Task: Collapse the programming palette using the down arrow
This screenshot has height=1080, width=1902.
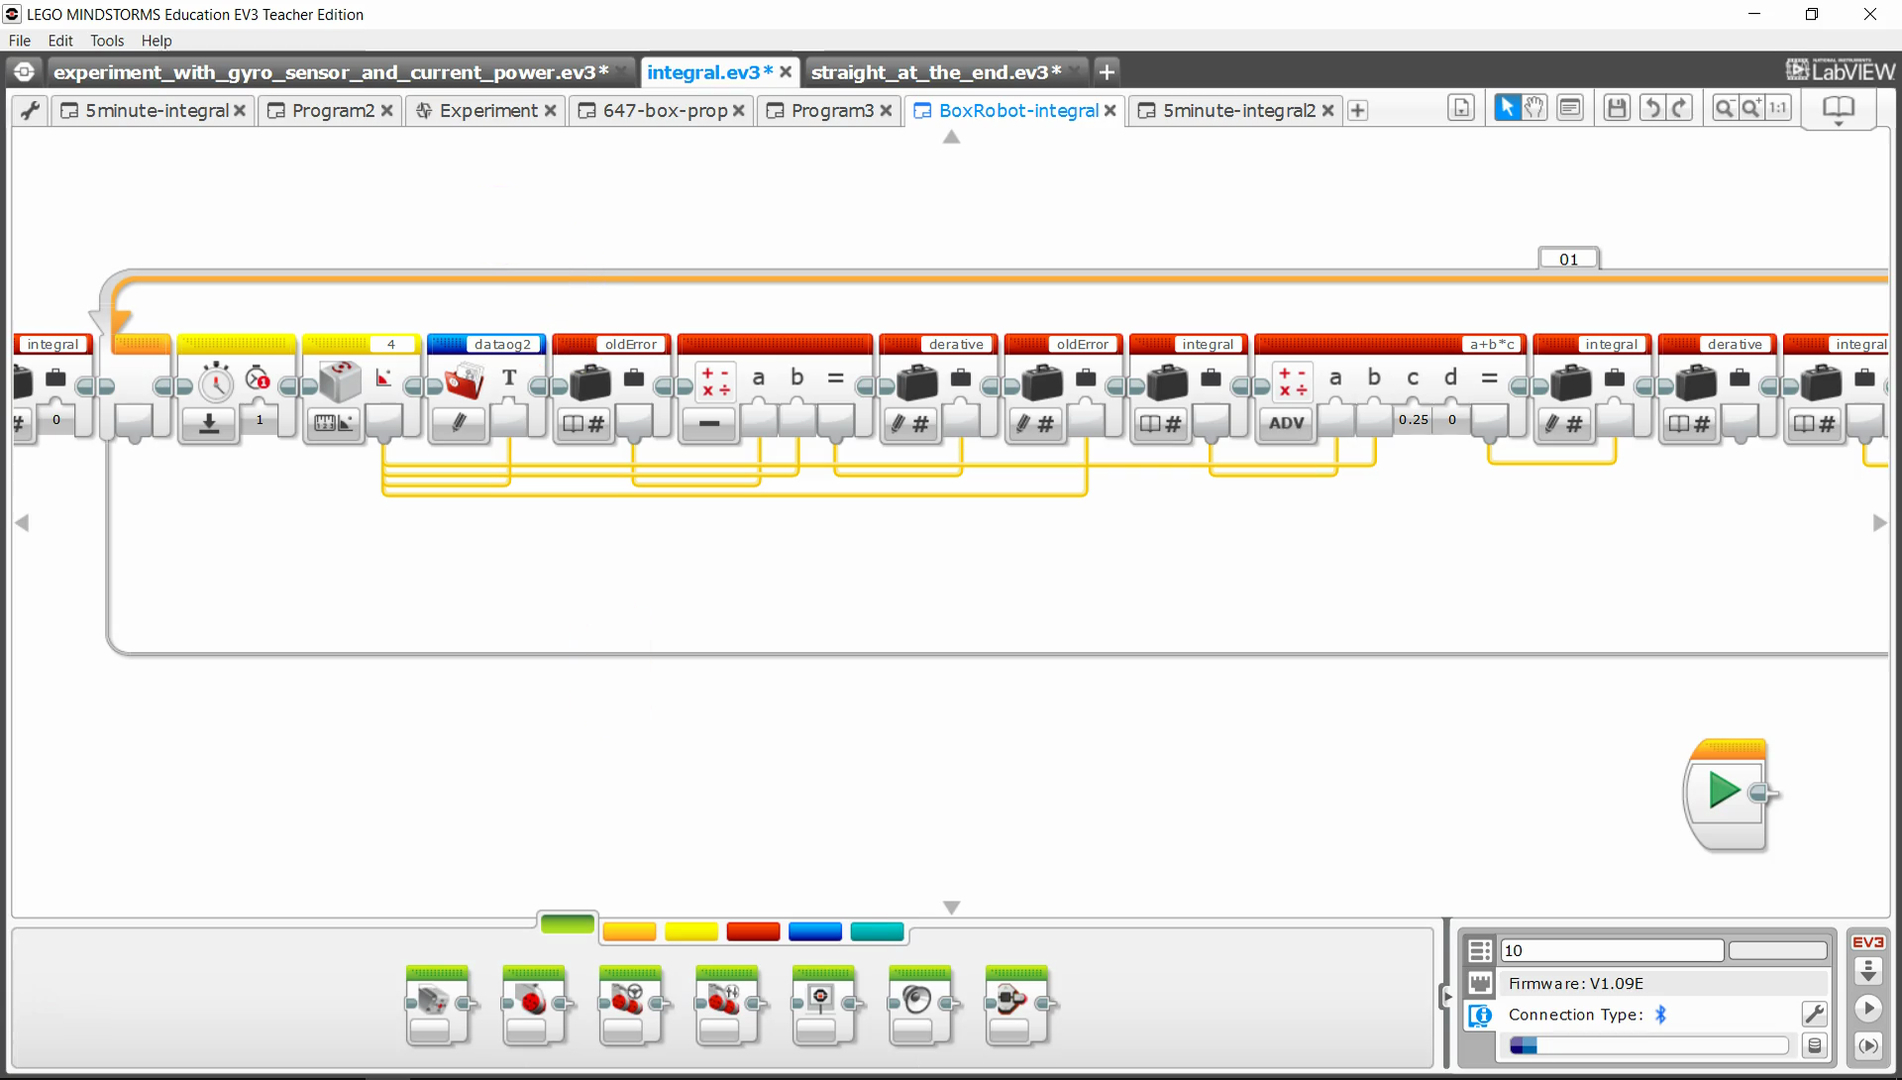Action: click(951, 907)
